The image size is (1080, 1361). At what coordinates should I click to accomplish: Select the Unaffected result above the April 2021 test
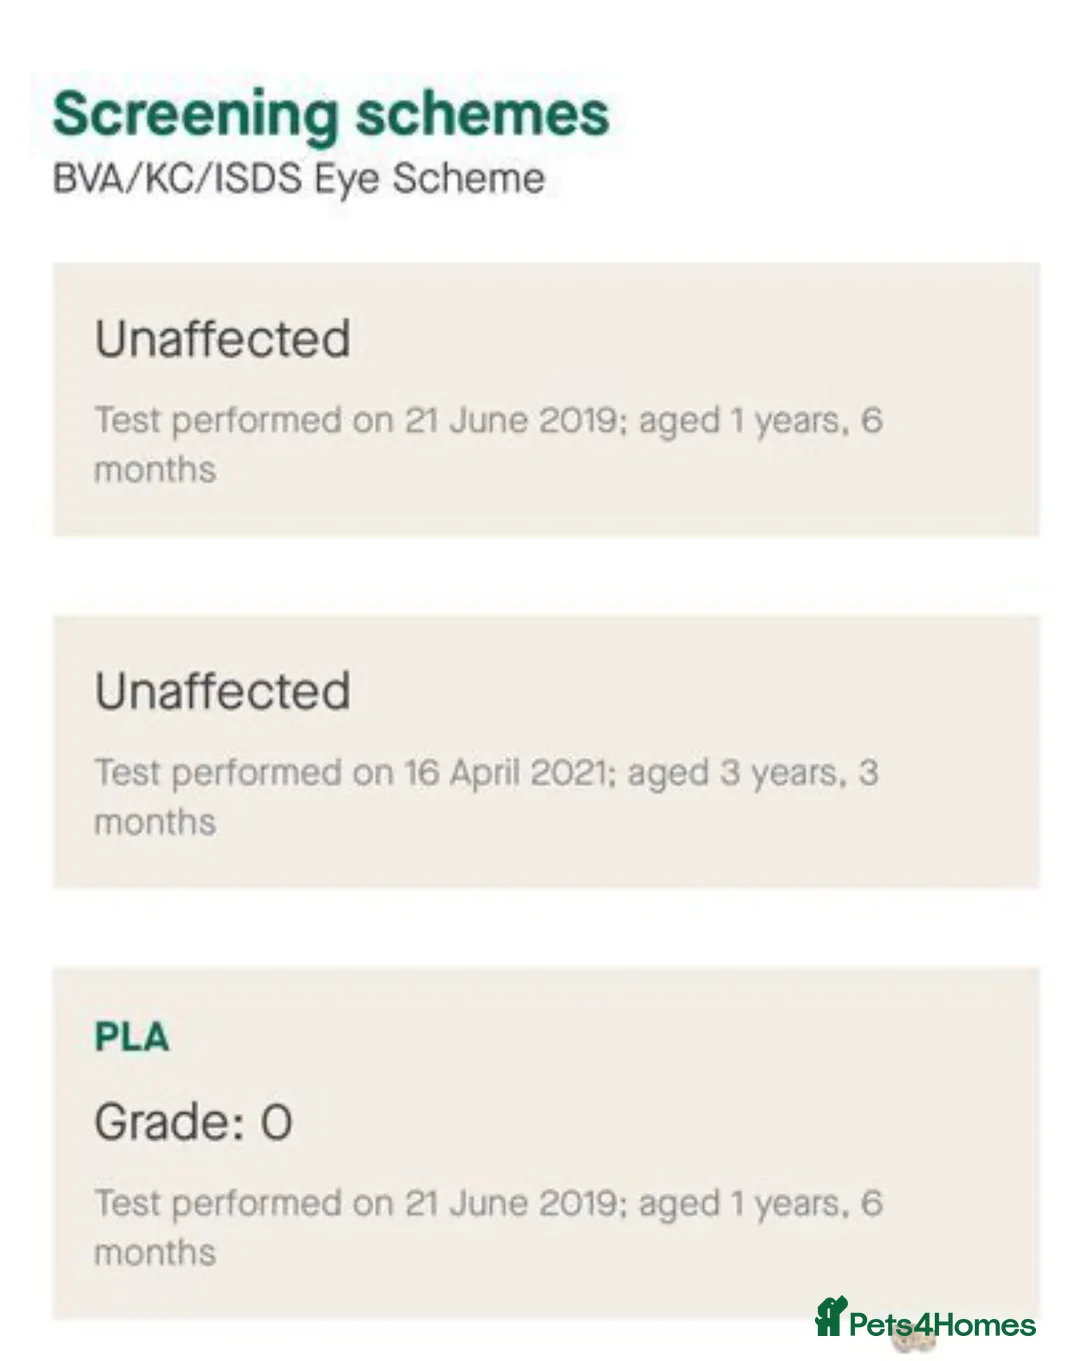click(x=222, y=691)
